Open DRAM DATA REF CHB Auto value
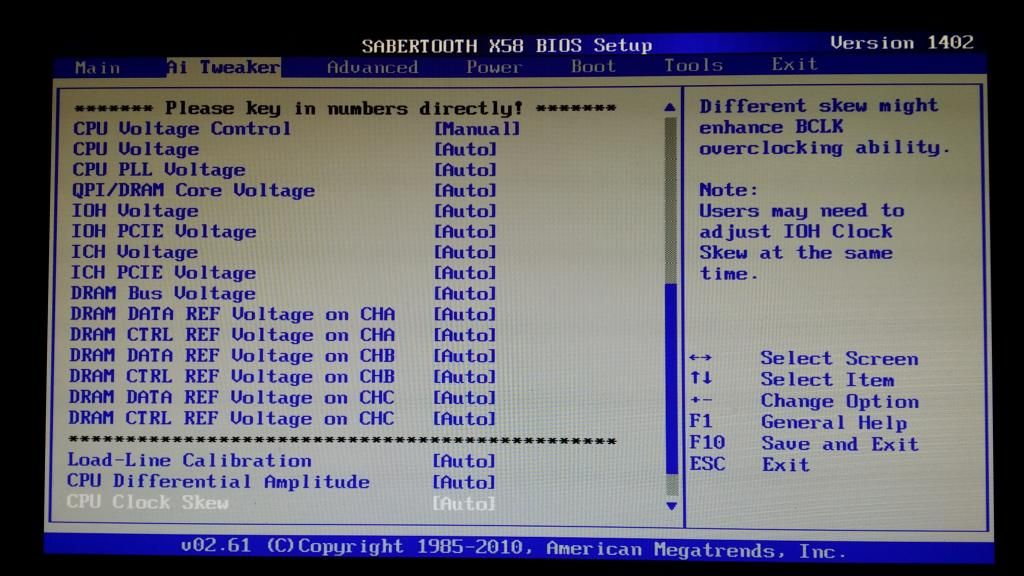Viewport: 1024px width, 576px height. tap(465, 356)
